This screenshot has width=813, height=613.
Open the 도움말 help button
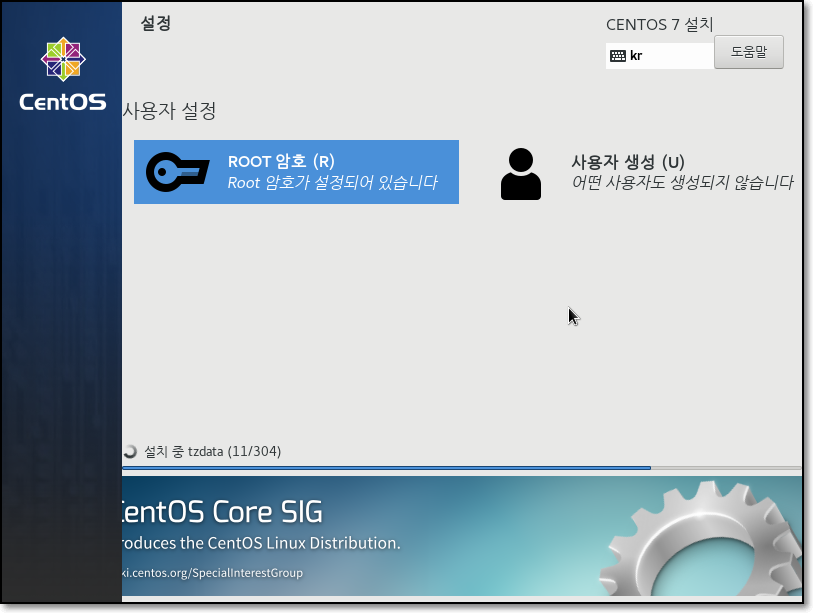(x=749, y=52)
